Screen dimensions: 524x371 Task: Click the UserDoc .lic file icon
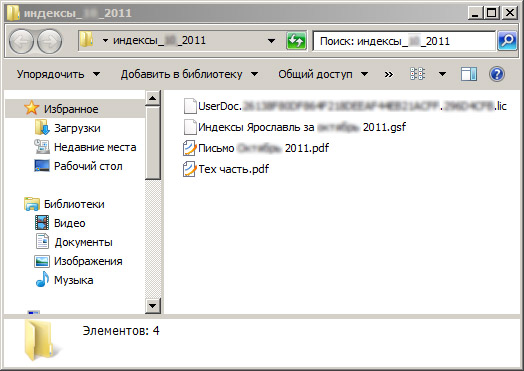[190, 106]
